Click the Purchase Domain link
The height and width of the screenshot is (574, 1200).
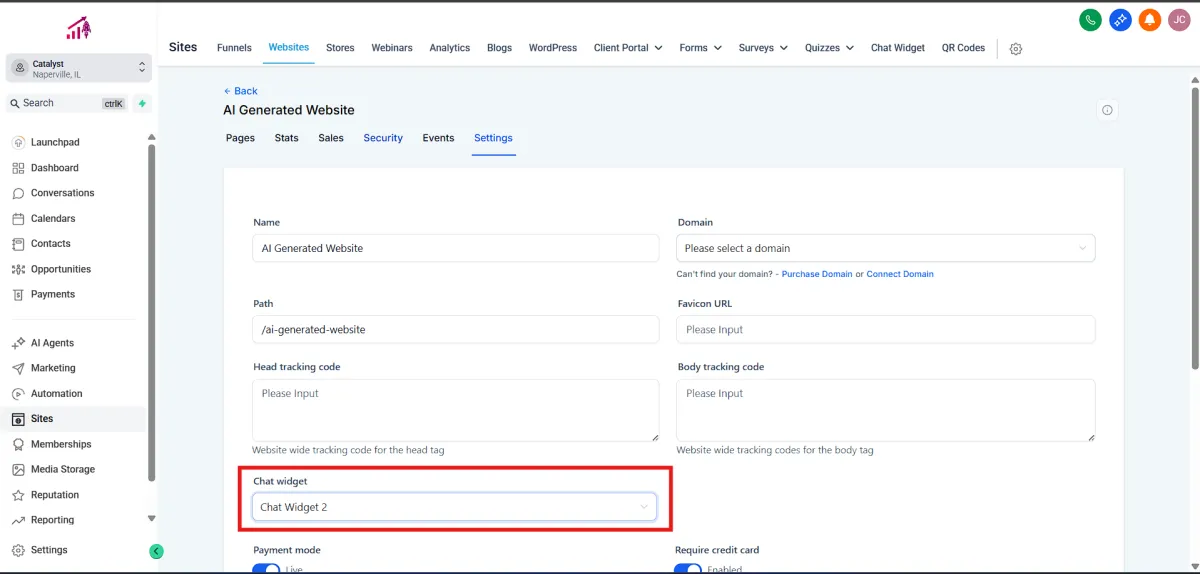[x=817, y=274]
